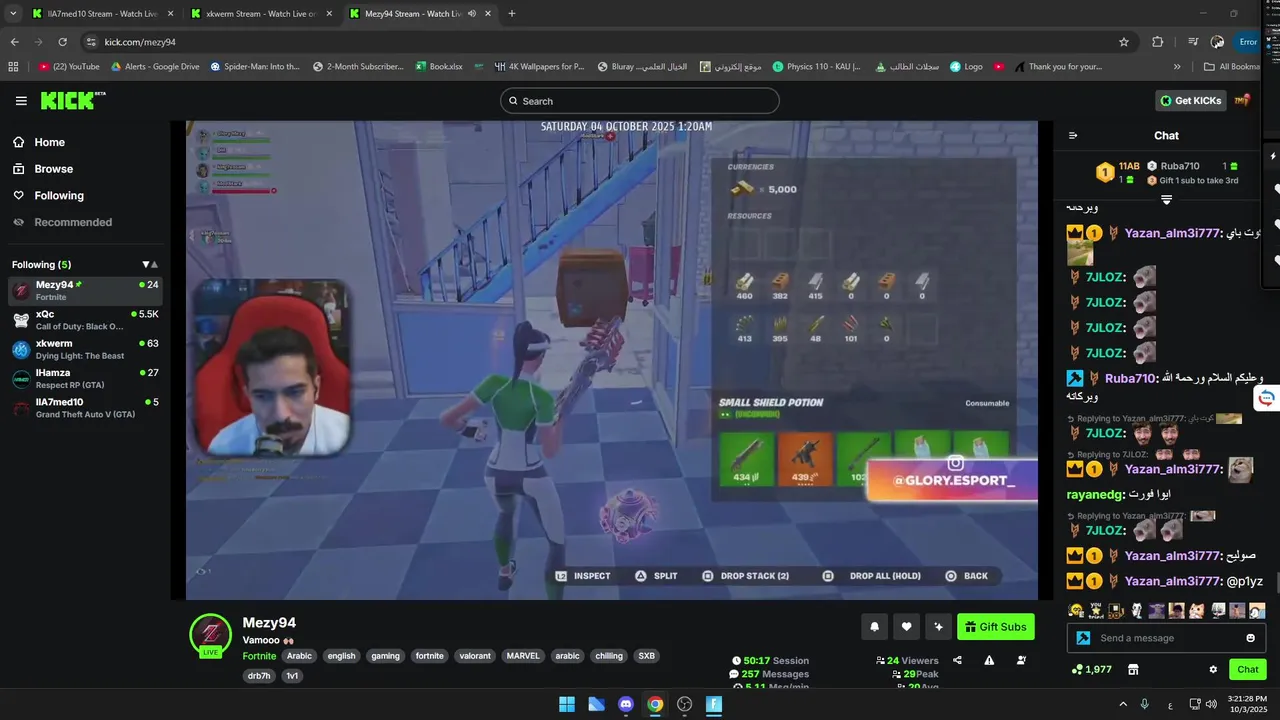The width and height of the screenshot is (1280, 720).
Task: Switch to xkwerm Stream browser tab
Action: (x=260, y=14)
